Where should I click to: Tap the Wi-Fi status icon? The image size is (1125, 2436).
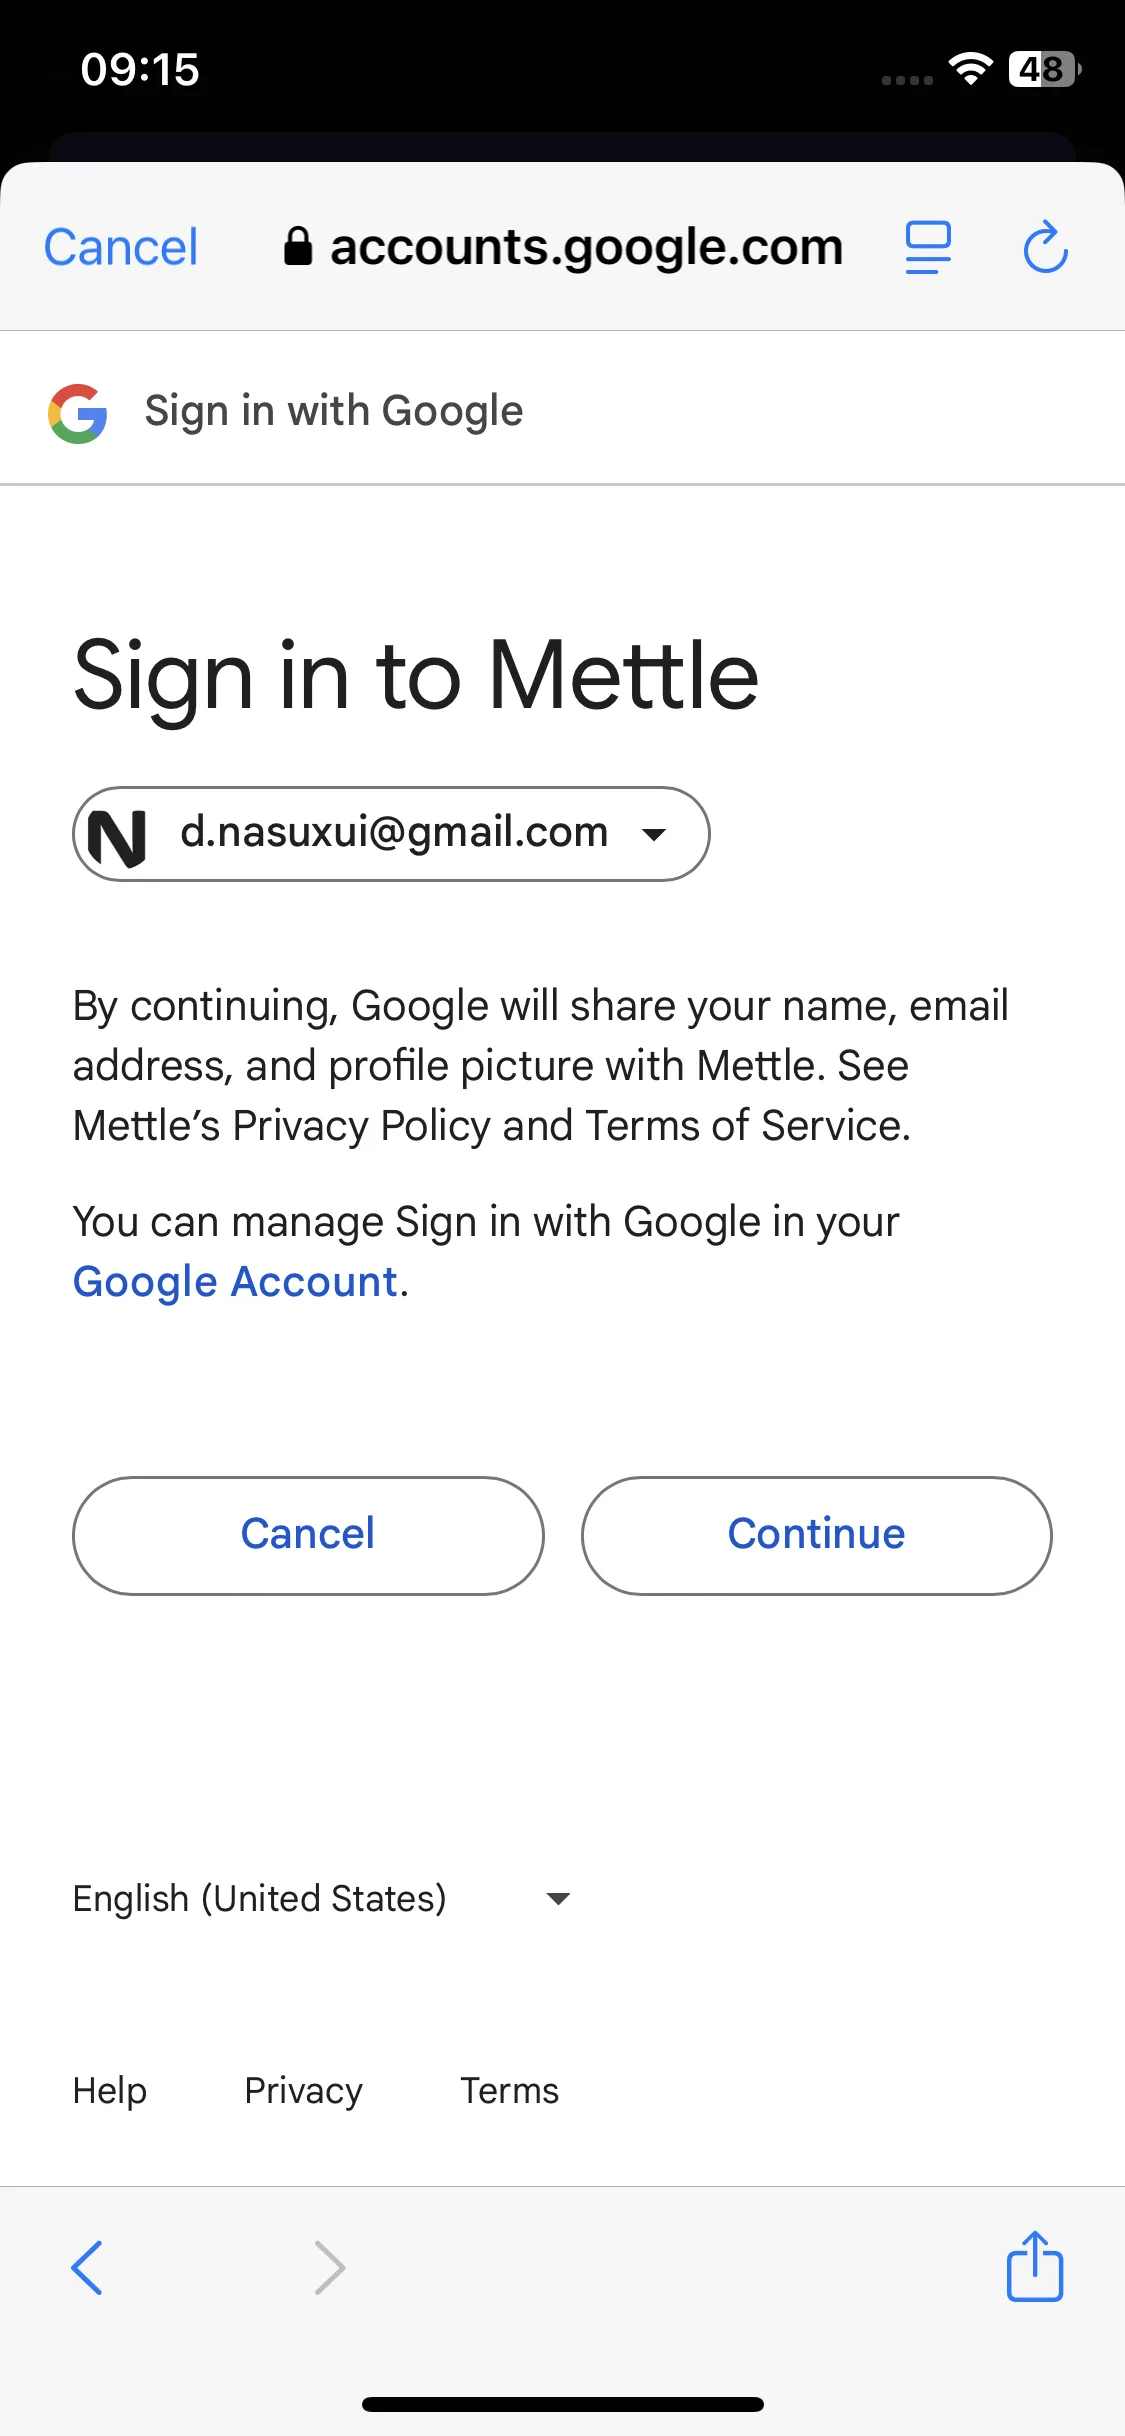point(970,68)
